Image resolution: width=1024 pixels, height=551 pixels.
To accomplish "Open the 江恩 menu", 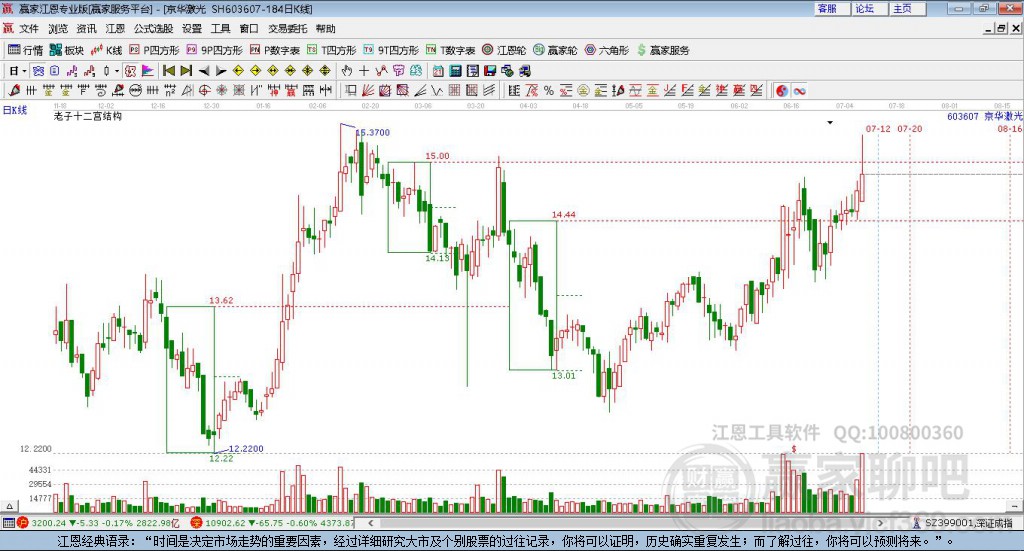I will 115,29.
